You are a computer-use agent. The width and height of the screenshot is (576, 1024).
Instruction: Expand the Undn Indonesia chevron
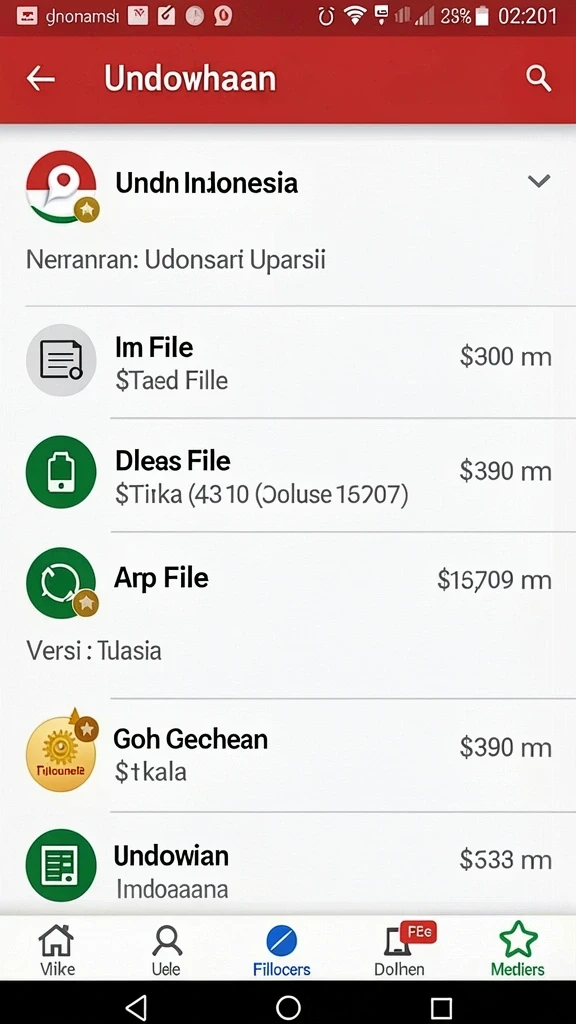click(539, 181)
